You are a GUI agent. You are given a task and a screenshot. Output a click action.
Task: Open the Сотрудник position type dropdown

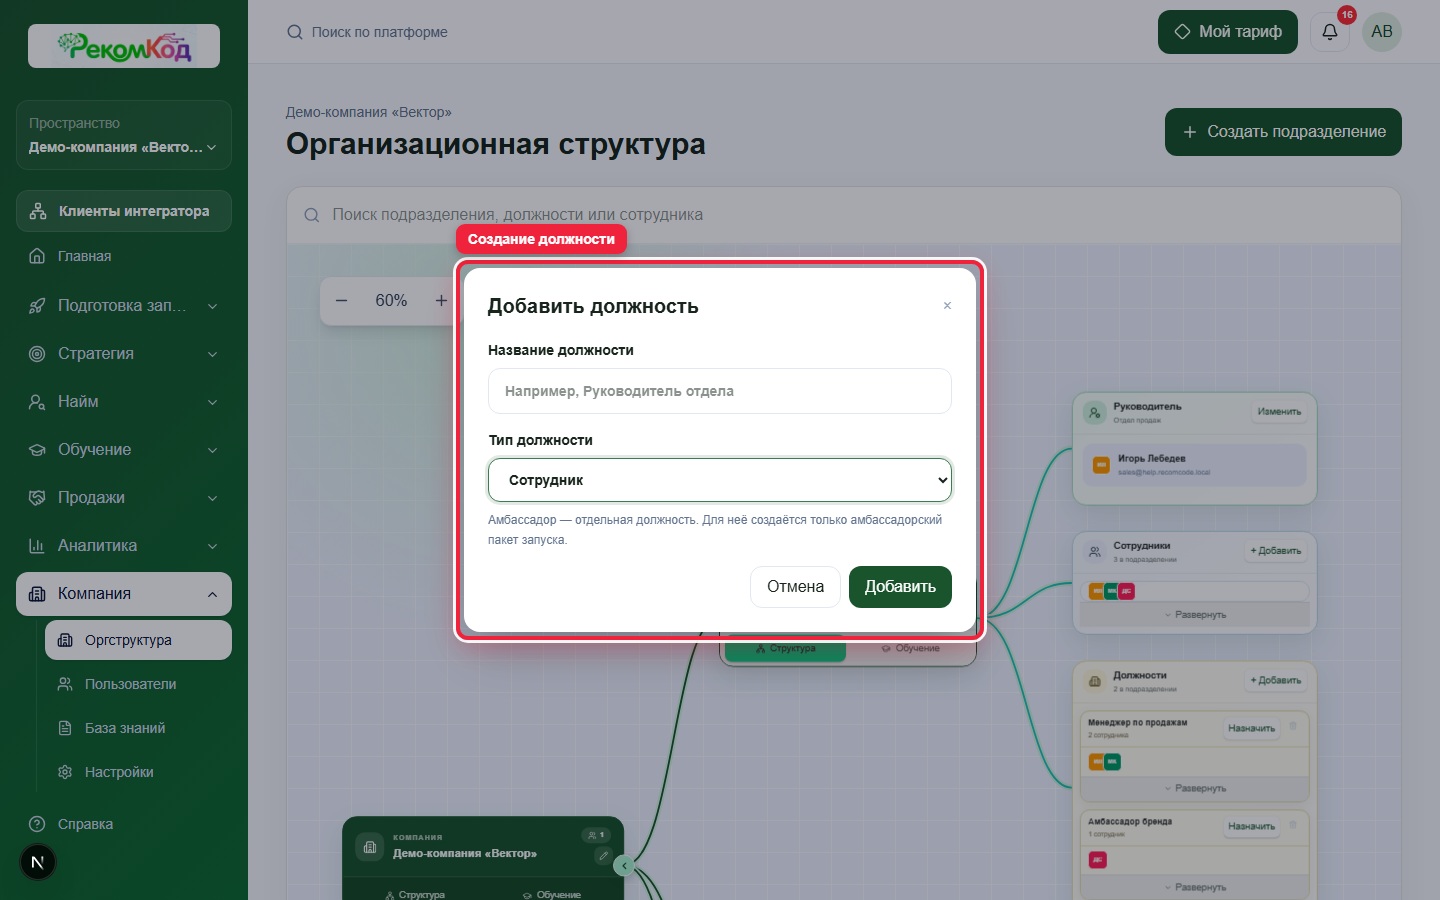coord(720,480)
